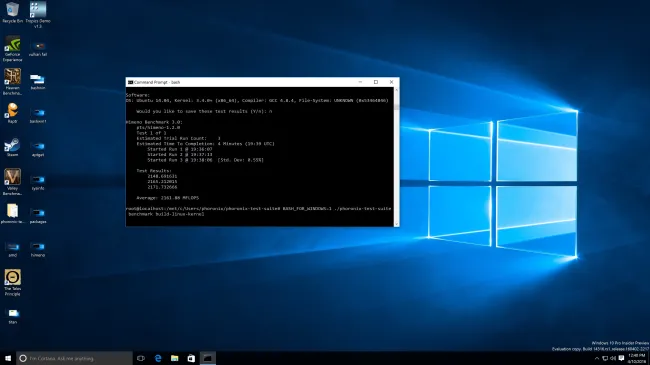Select the phoronix-test-suite folder icon
Image resolution: width=650 pixels, height=365 pixels.
coord(12,214)
